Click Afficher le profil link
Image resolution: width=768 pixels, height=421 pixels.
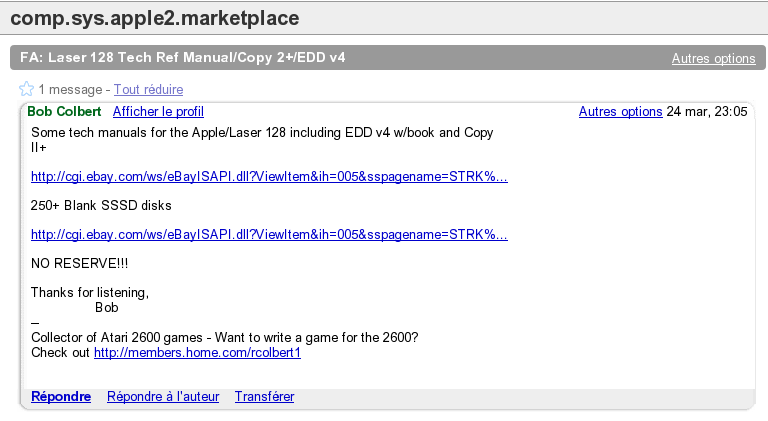tap(158, 111)
